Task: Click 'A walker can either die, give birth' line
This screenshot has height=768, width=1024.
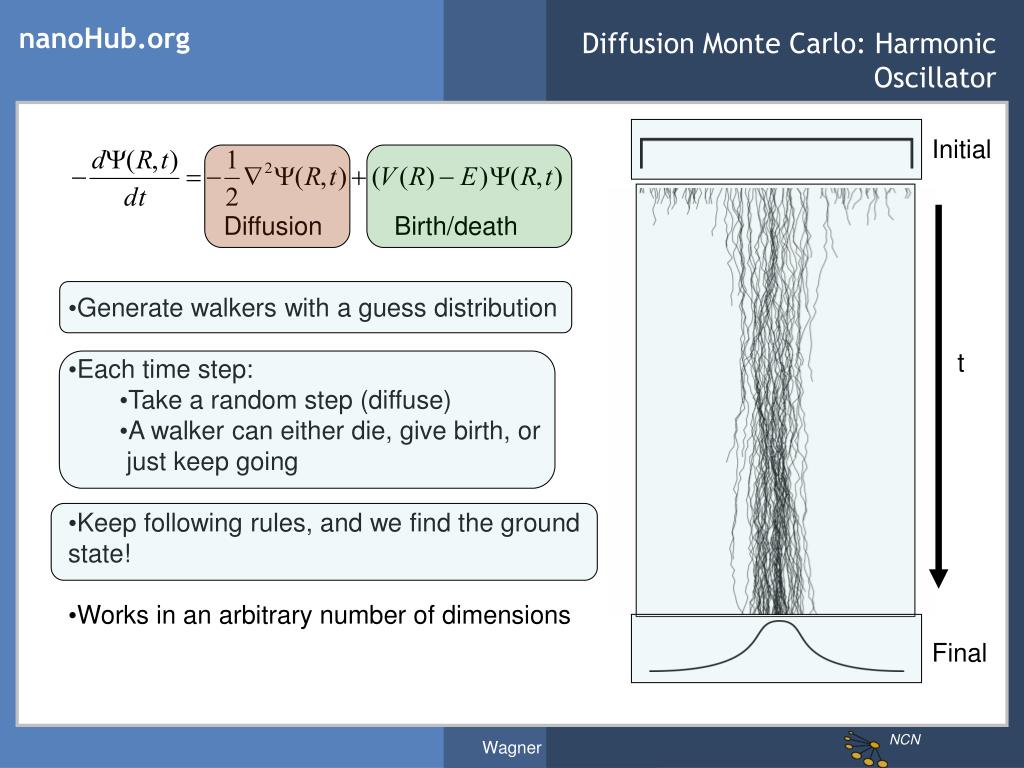Action: pyautogui.click(x=330, y=431)
